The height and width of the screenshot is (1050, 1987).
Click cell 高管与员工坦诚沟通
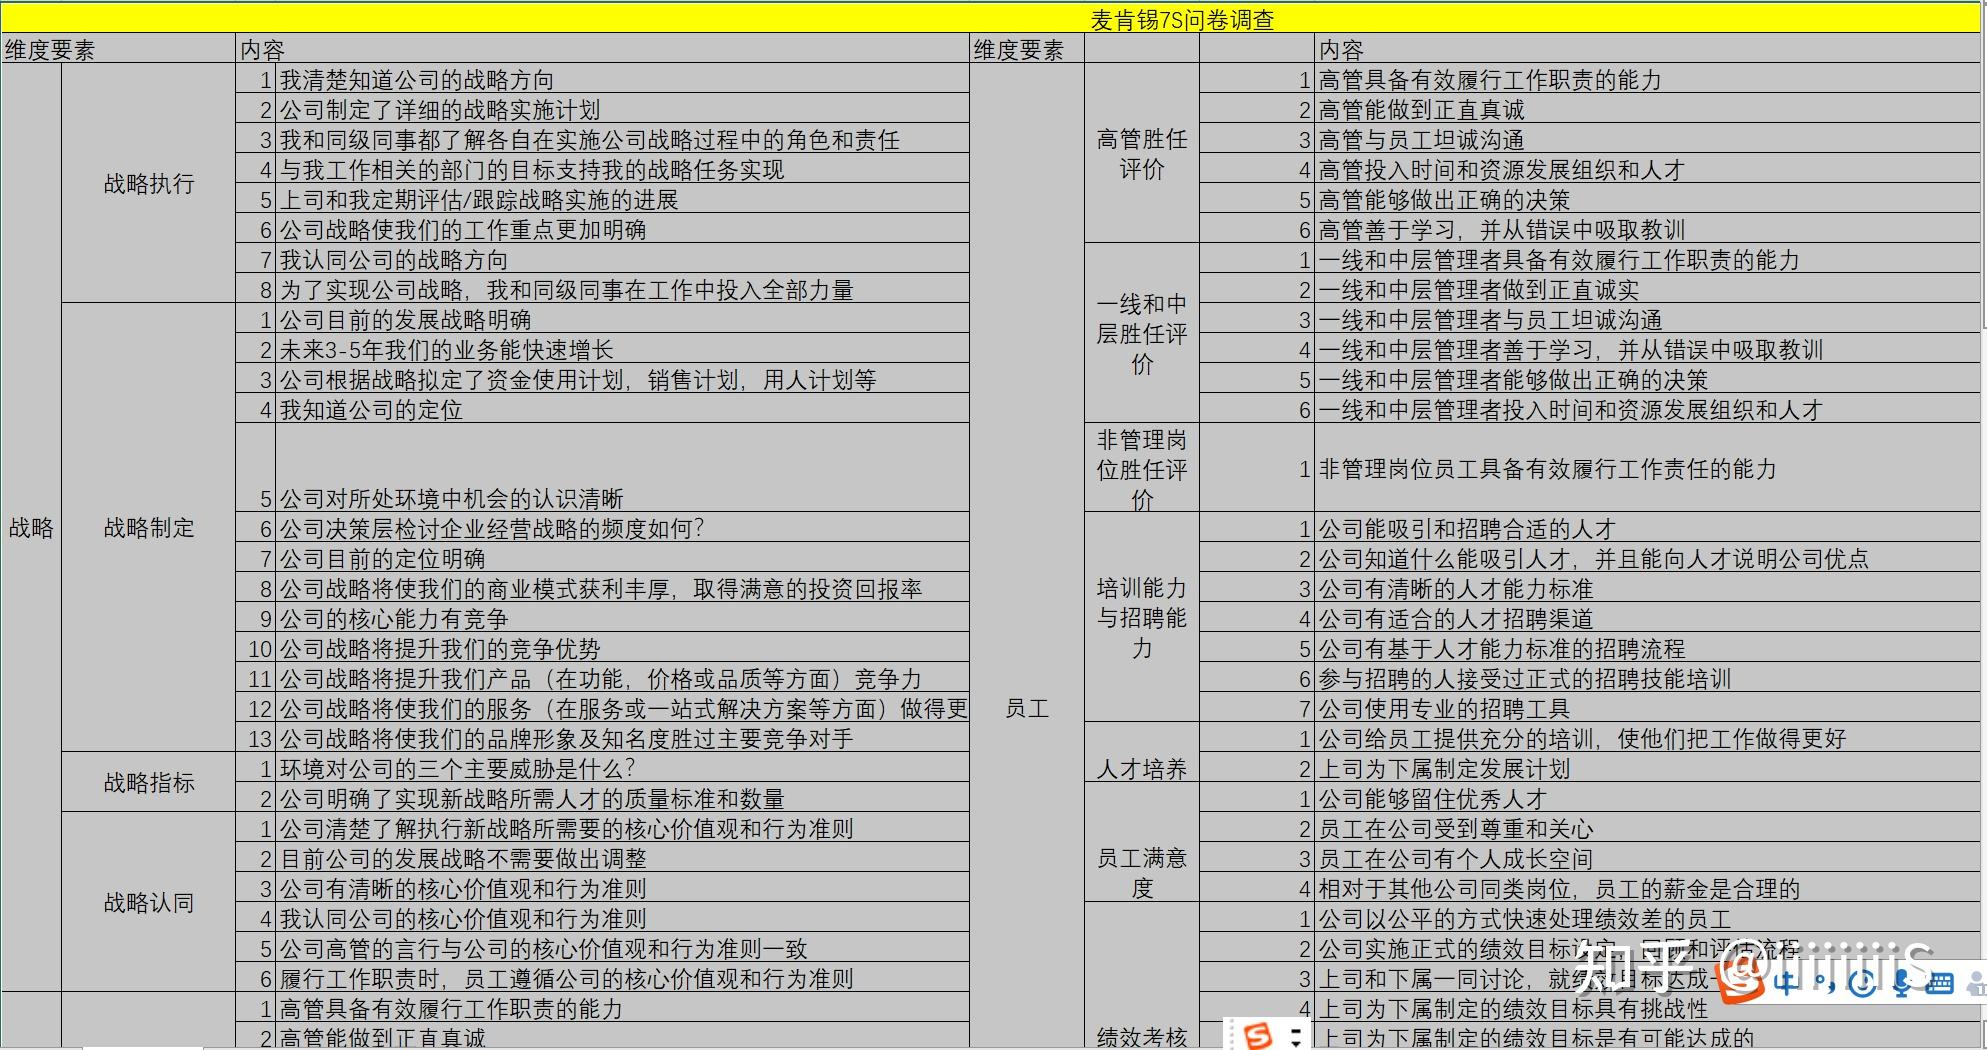[x=1648, y=140]
